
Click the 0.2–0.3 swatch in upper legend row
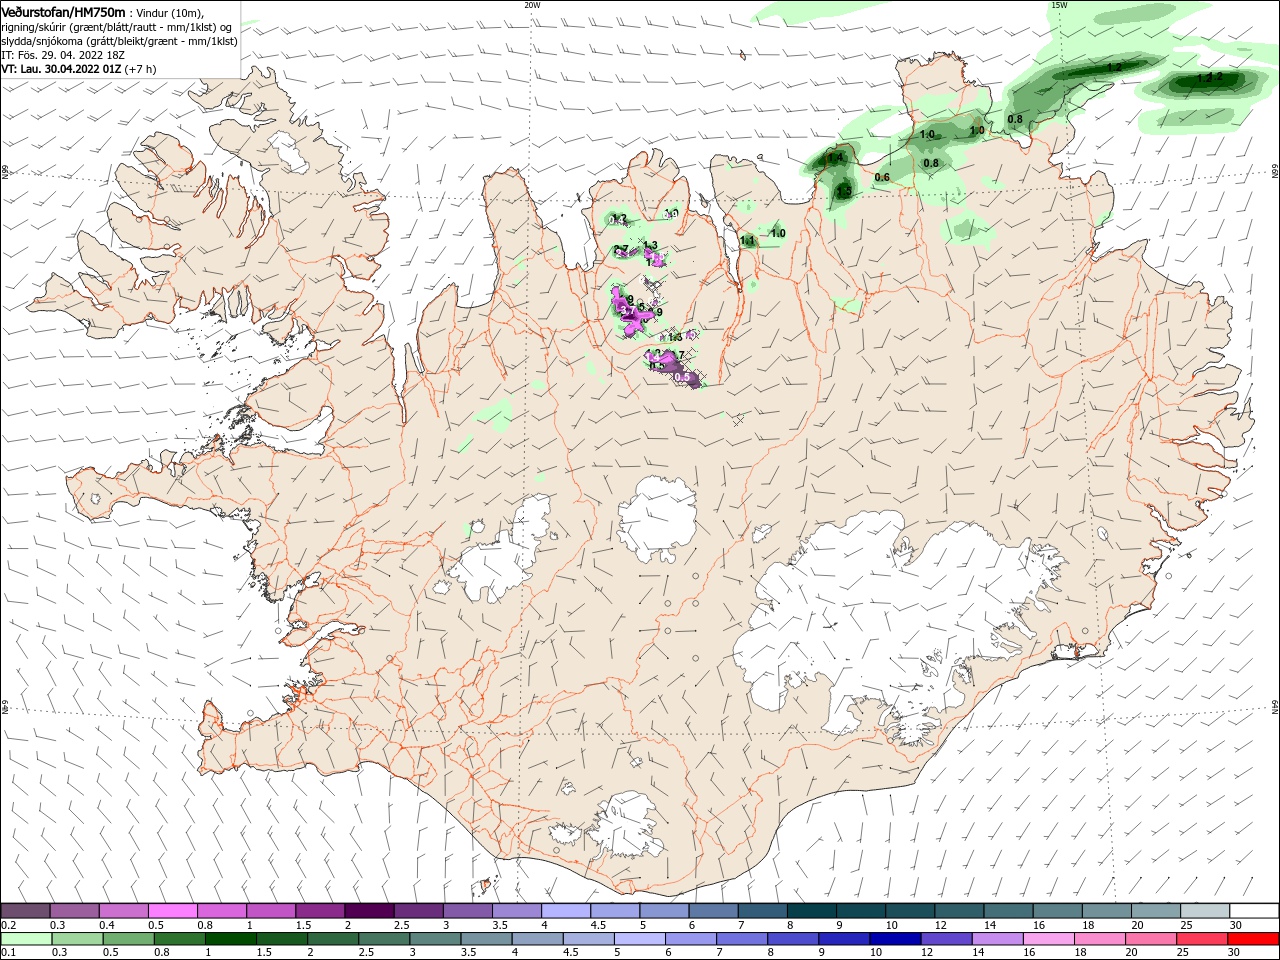point(25,911)
